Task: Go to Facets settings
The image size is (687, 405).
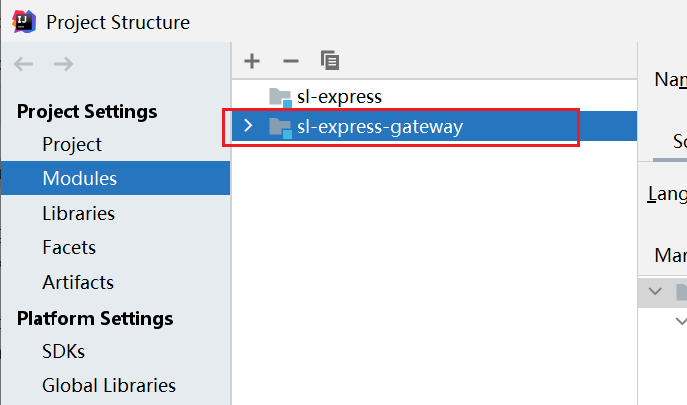Action: (69, 248)
